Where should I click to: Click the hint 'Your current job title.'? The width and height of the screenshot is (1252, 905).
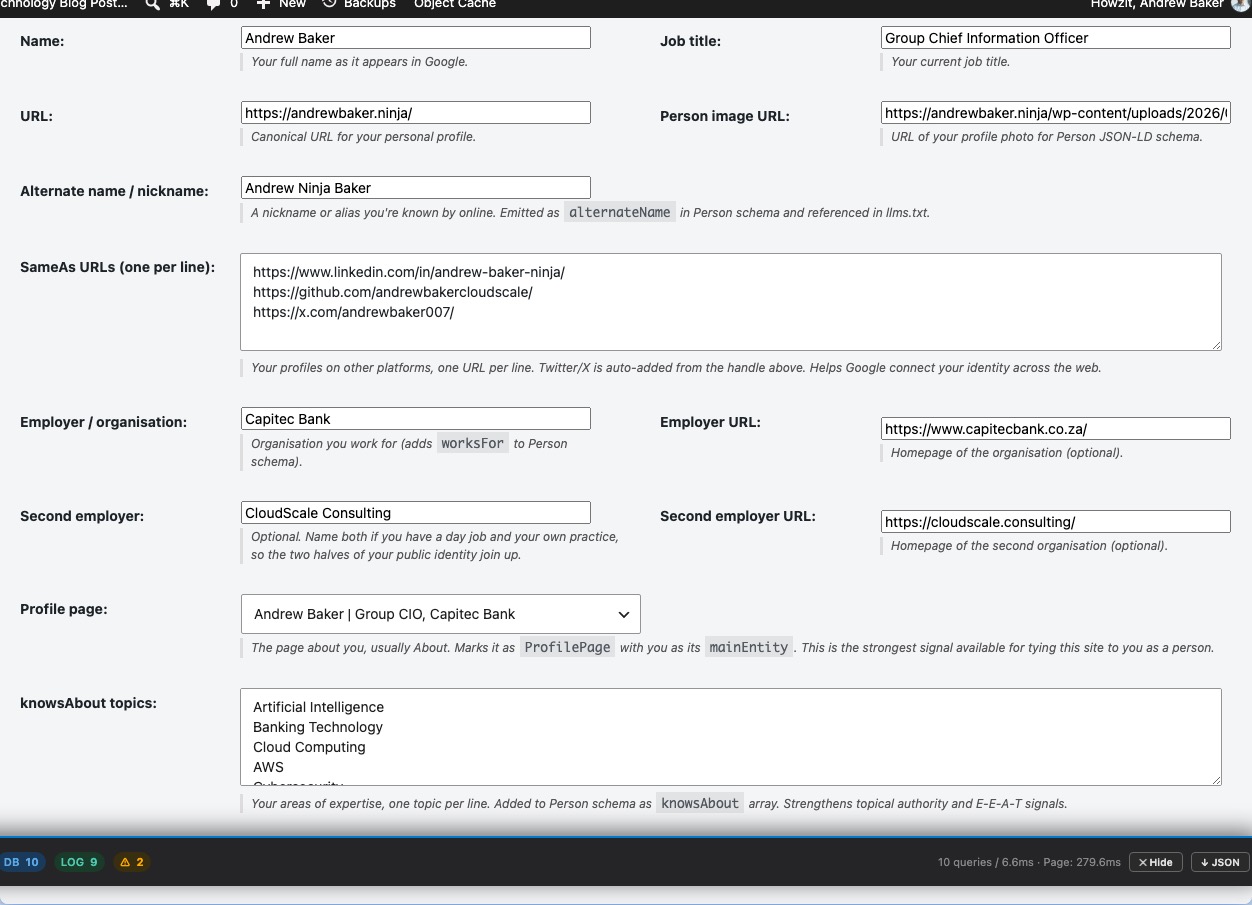(x=951, y=62)
